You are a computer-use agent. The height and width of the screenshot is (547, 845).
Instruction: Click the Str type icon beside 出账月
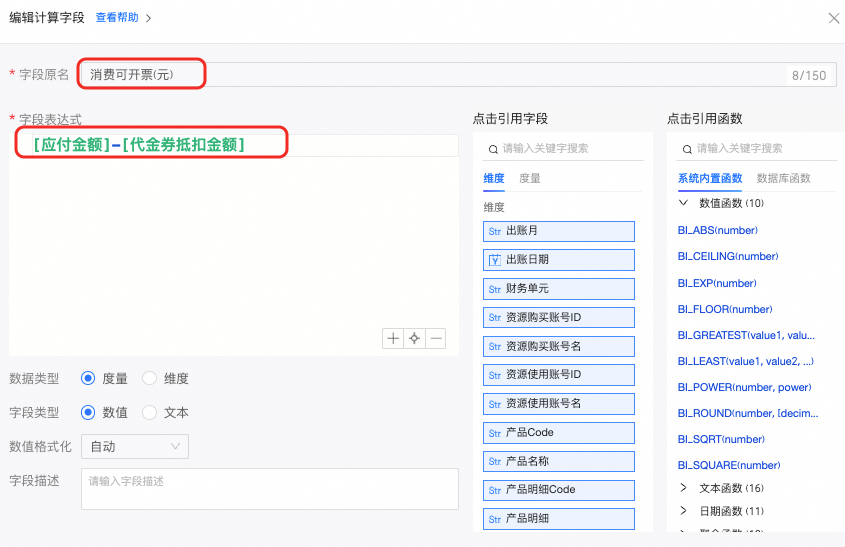(x=495, y=232)
